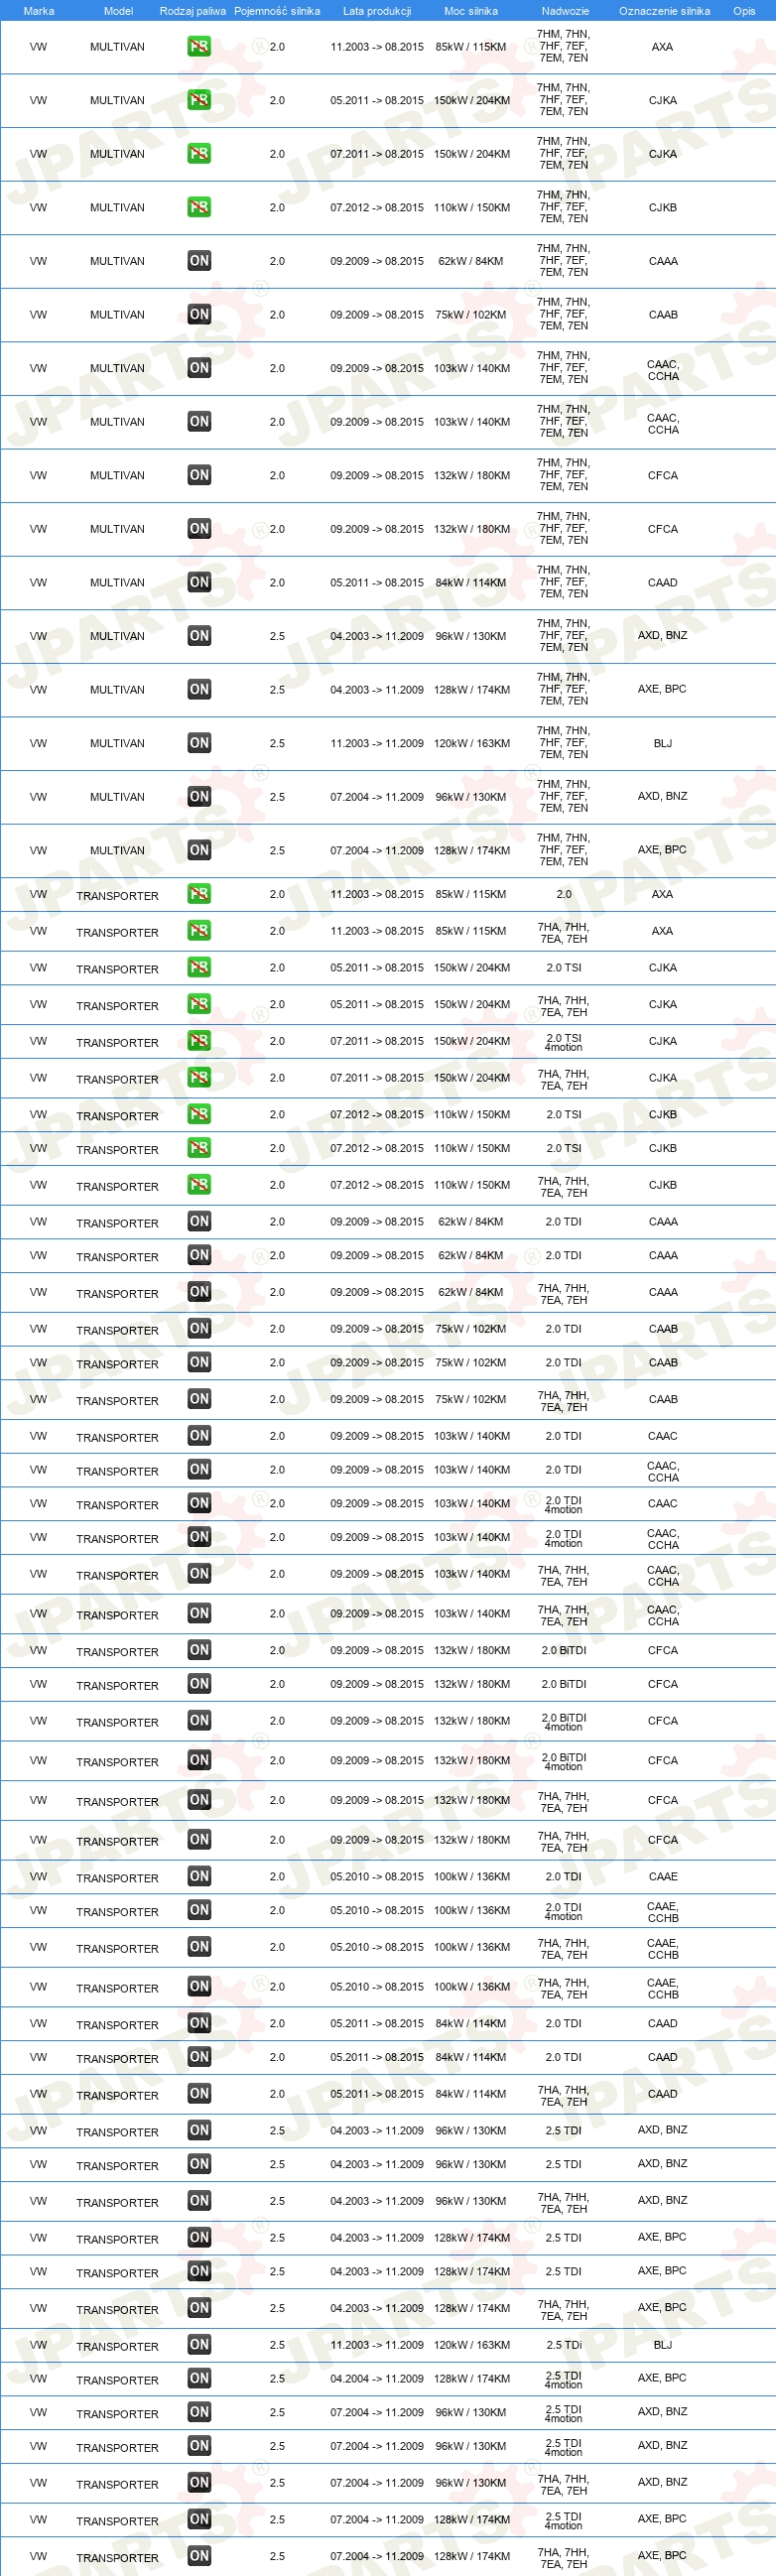
Task: Click PB icon in Transporter AXA 7HA body row
Action: click(199, 931)
